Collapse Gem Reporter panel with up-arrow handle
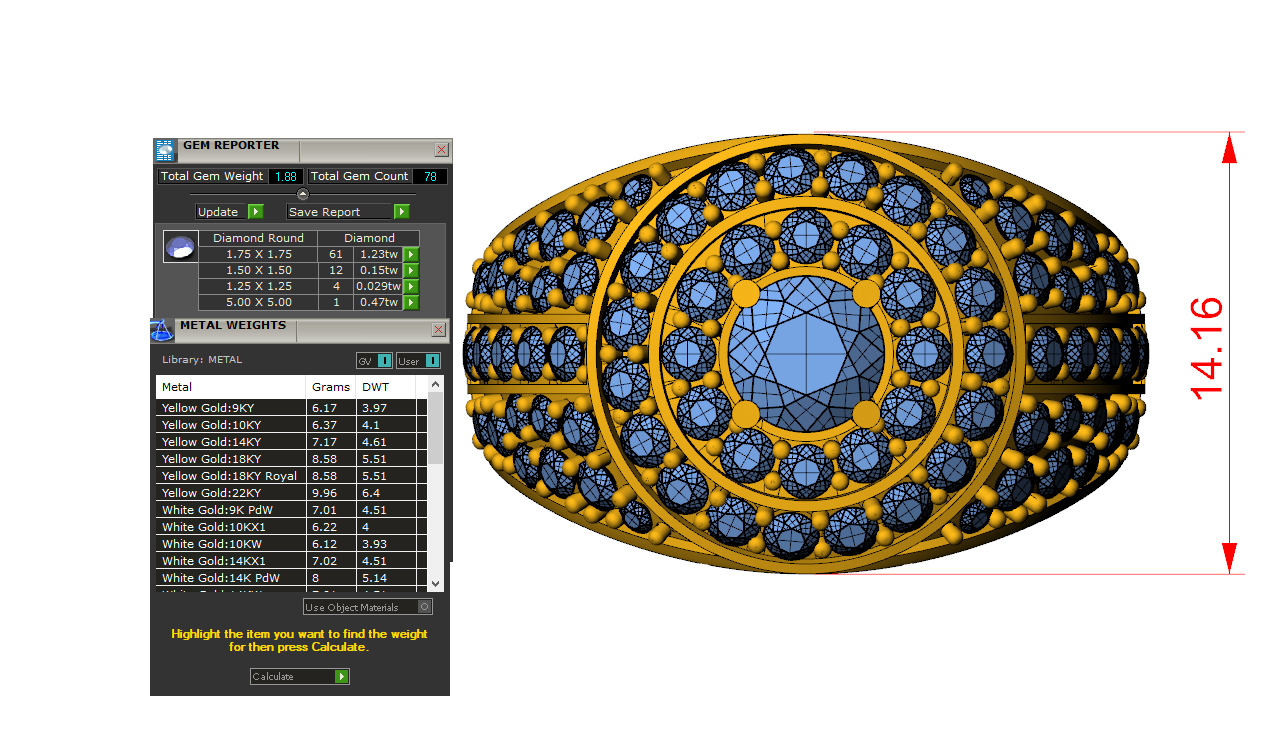 pos(303,194)
